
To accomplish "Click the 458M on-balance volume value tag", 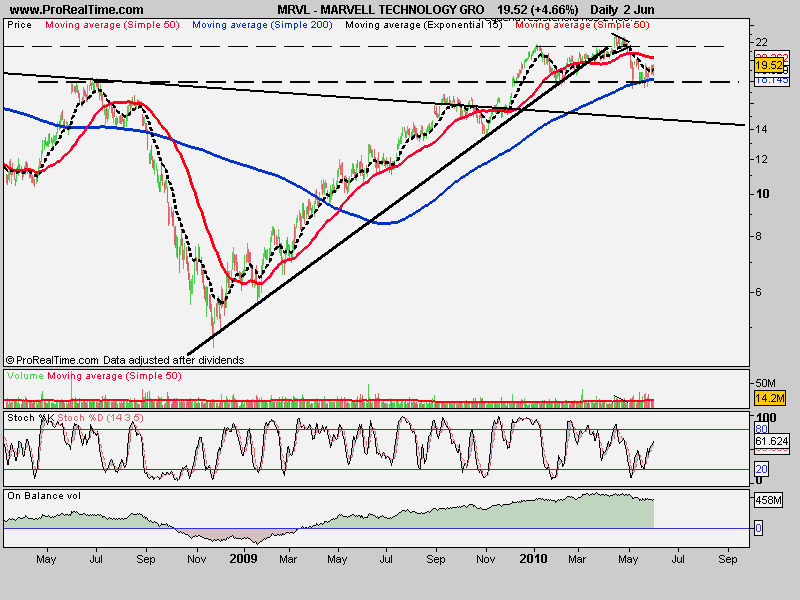I will [x=768, y=501].
